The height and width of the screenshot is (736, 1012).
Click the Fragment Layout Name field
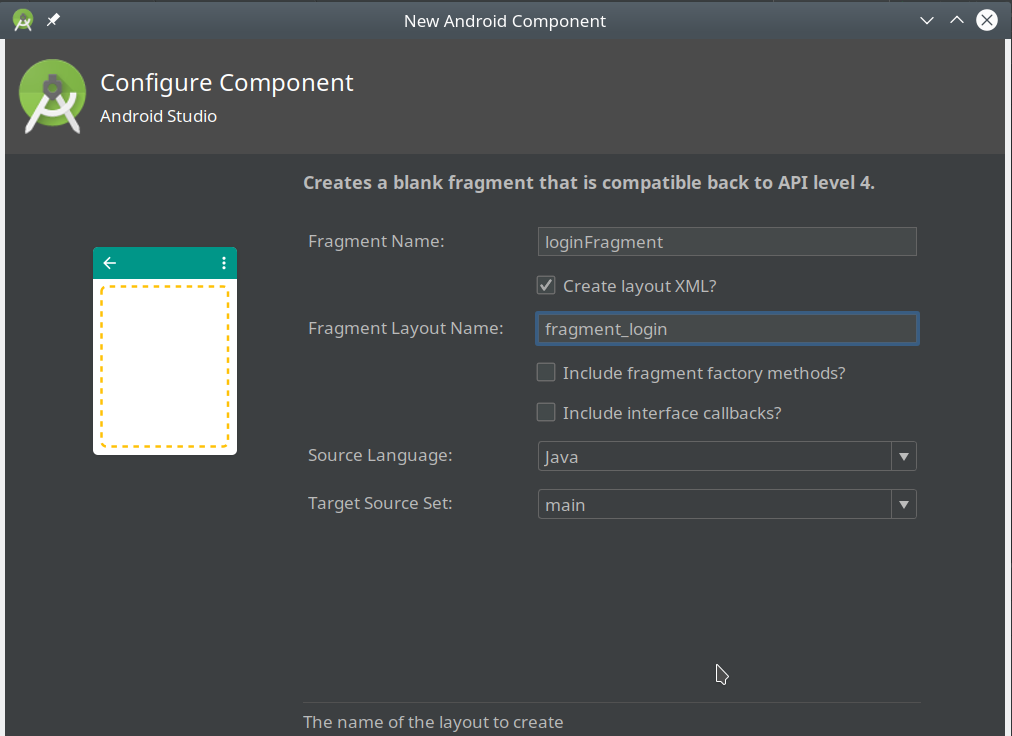(x=727, y=329)
